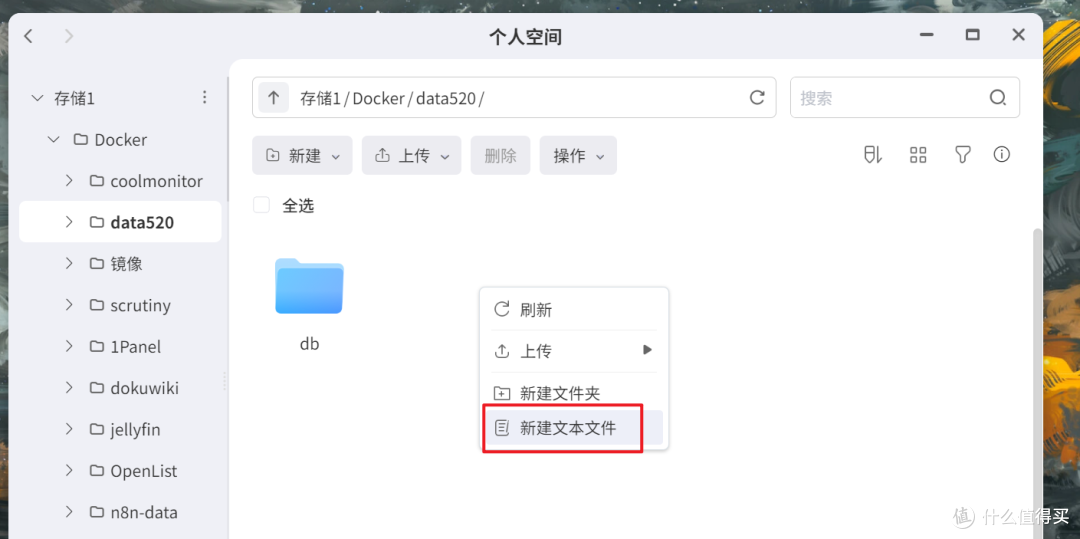Click the 存储1 segment in the path
Viewport: 1080px width, 539px height.
tap(320, 98)
